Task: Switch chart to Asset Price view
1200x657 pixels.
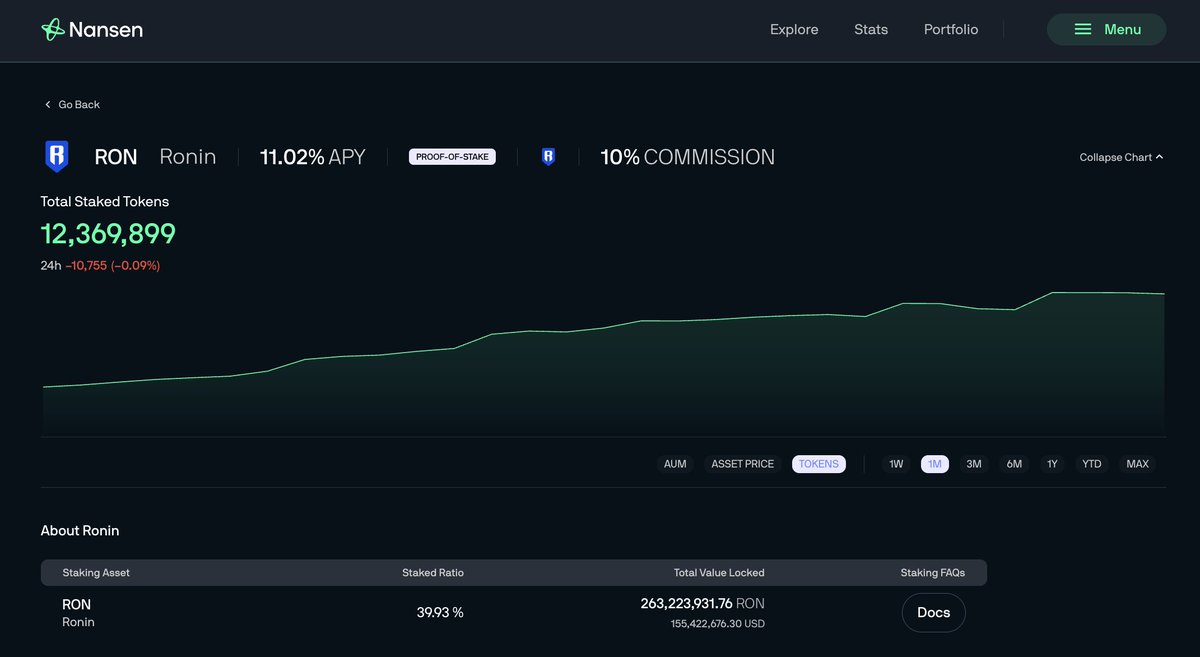Action: 742,464
